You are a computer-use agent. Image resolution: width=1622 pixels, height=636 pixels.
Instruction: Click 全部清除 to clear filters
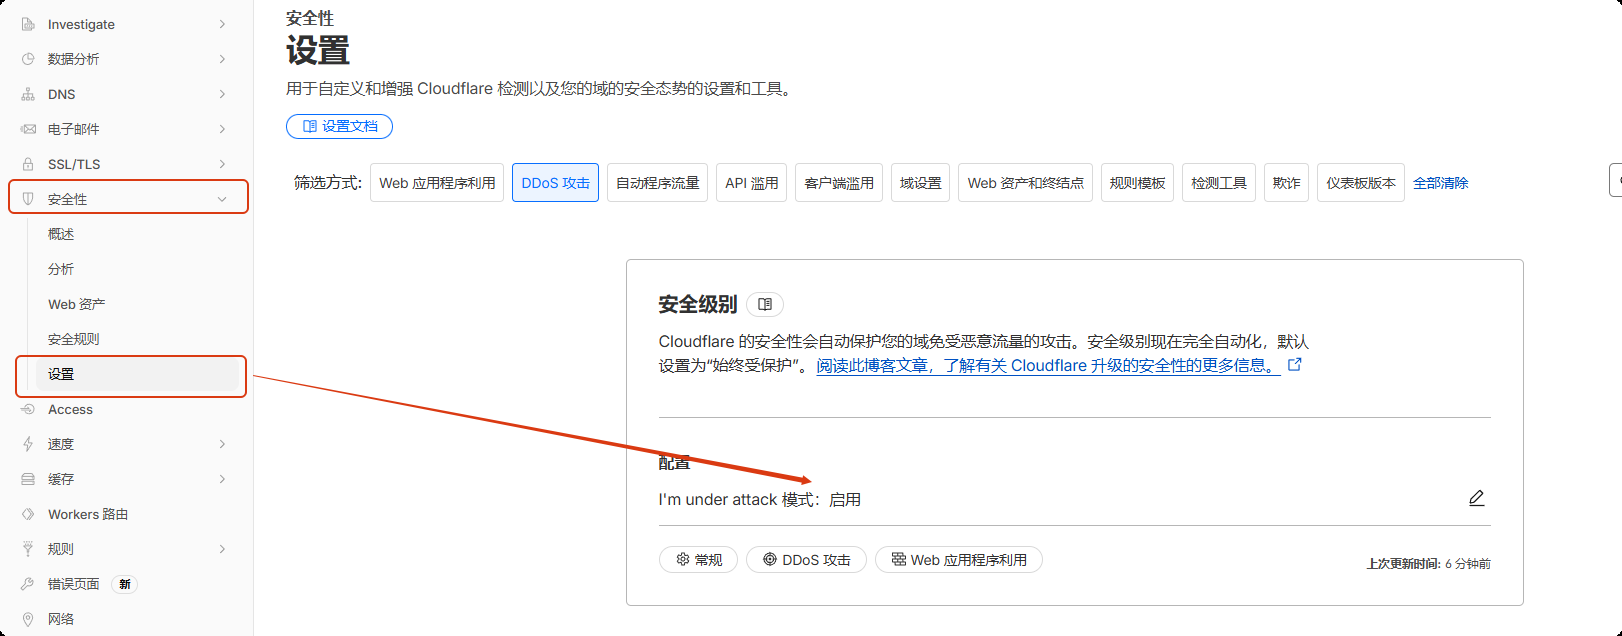click(x=1440, y=183)
